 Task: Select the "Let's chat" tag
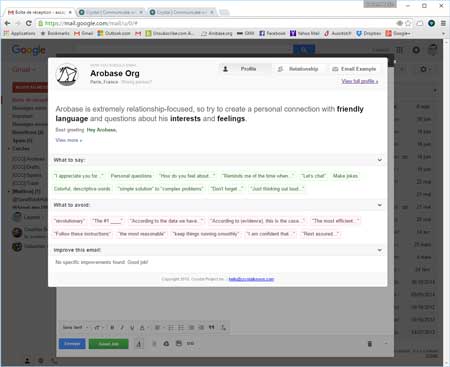pos(313,176)
